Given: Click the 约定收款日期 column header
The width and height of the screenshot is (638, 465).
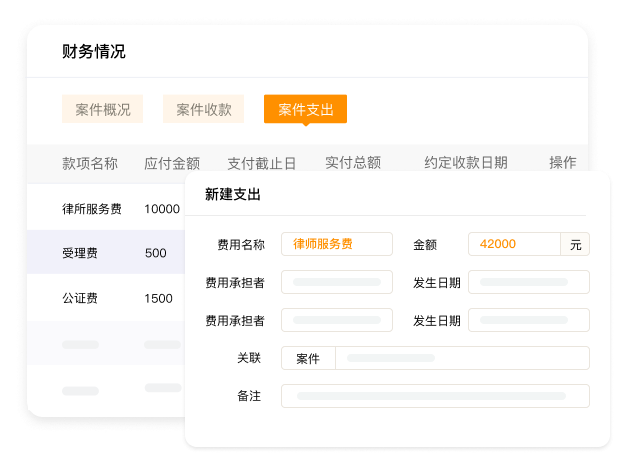Looking at the screenshot, I should point(466,162).
